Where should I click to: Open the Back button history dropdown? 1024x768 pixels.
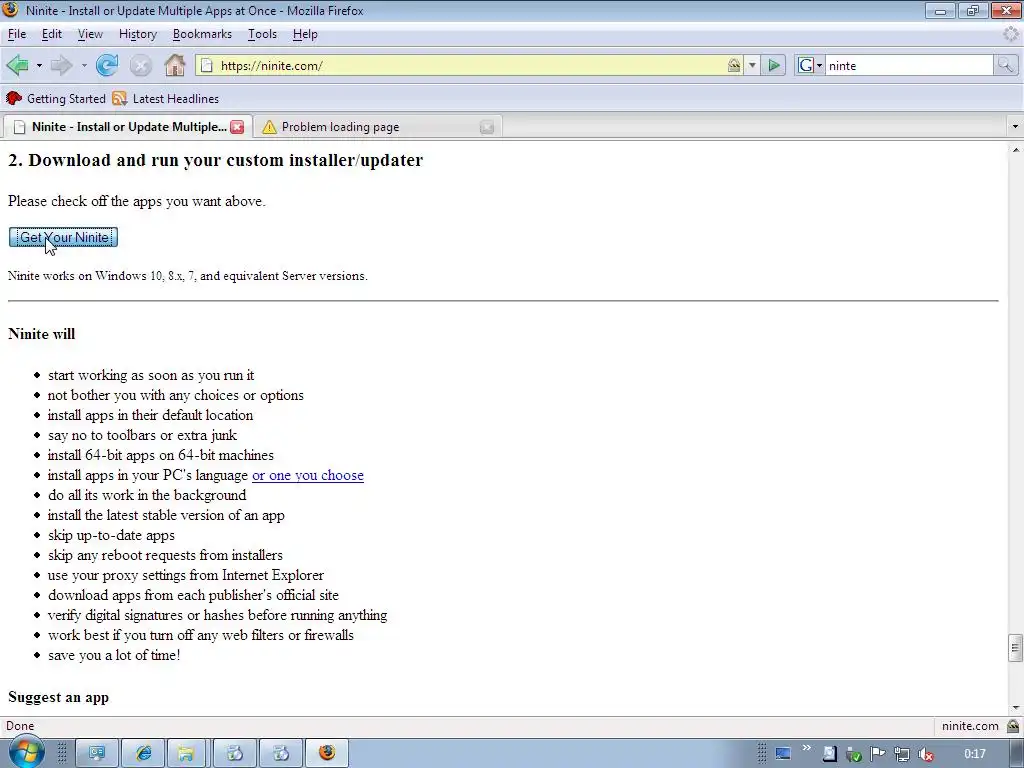[x=39, y=65]
